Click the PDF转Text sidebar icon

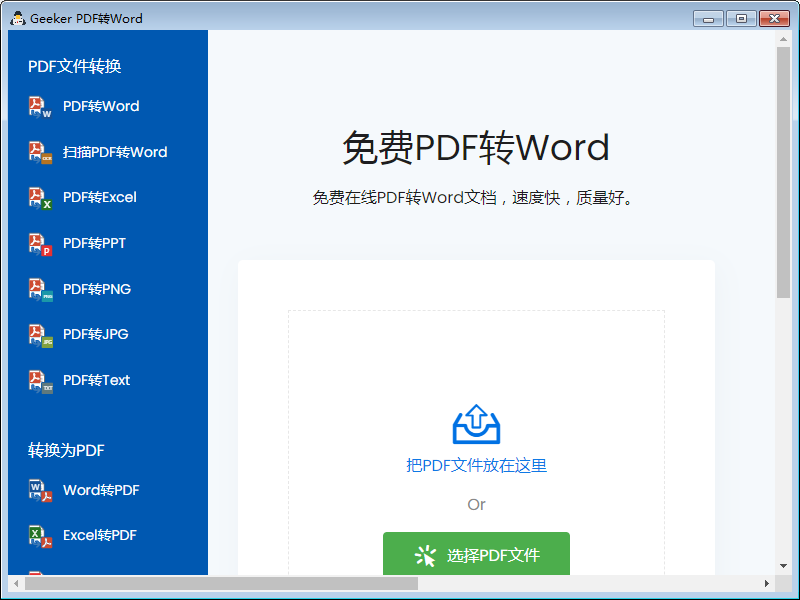pos(40,381)
